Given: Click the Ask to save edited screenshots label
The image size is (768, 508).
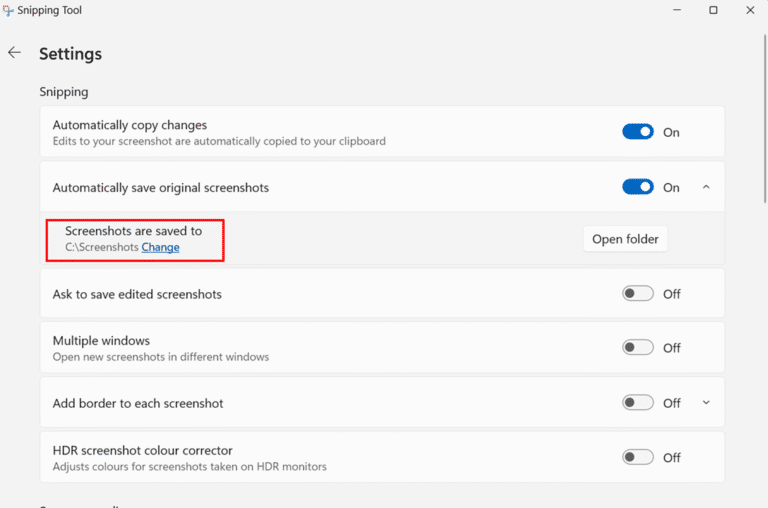Looking at the screenshot, I should (137, 294).
